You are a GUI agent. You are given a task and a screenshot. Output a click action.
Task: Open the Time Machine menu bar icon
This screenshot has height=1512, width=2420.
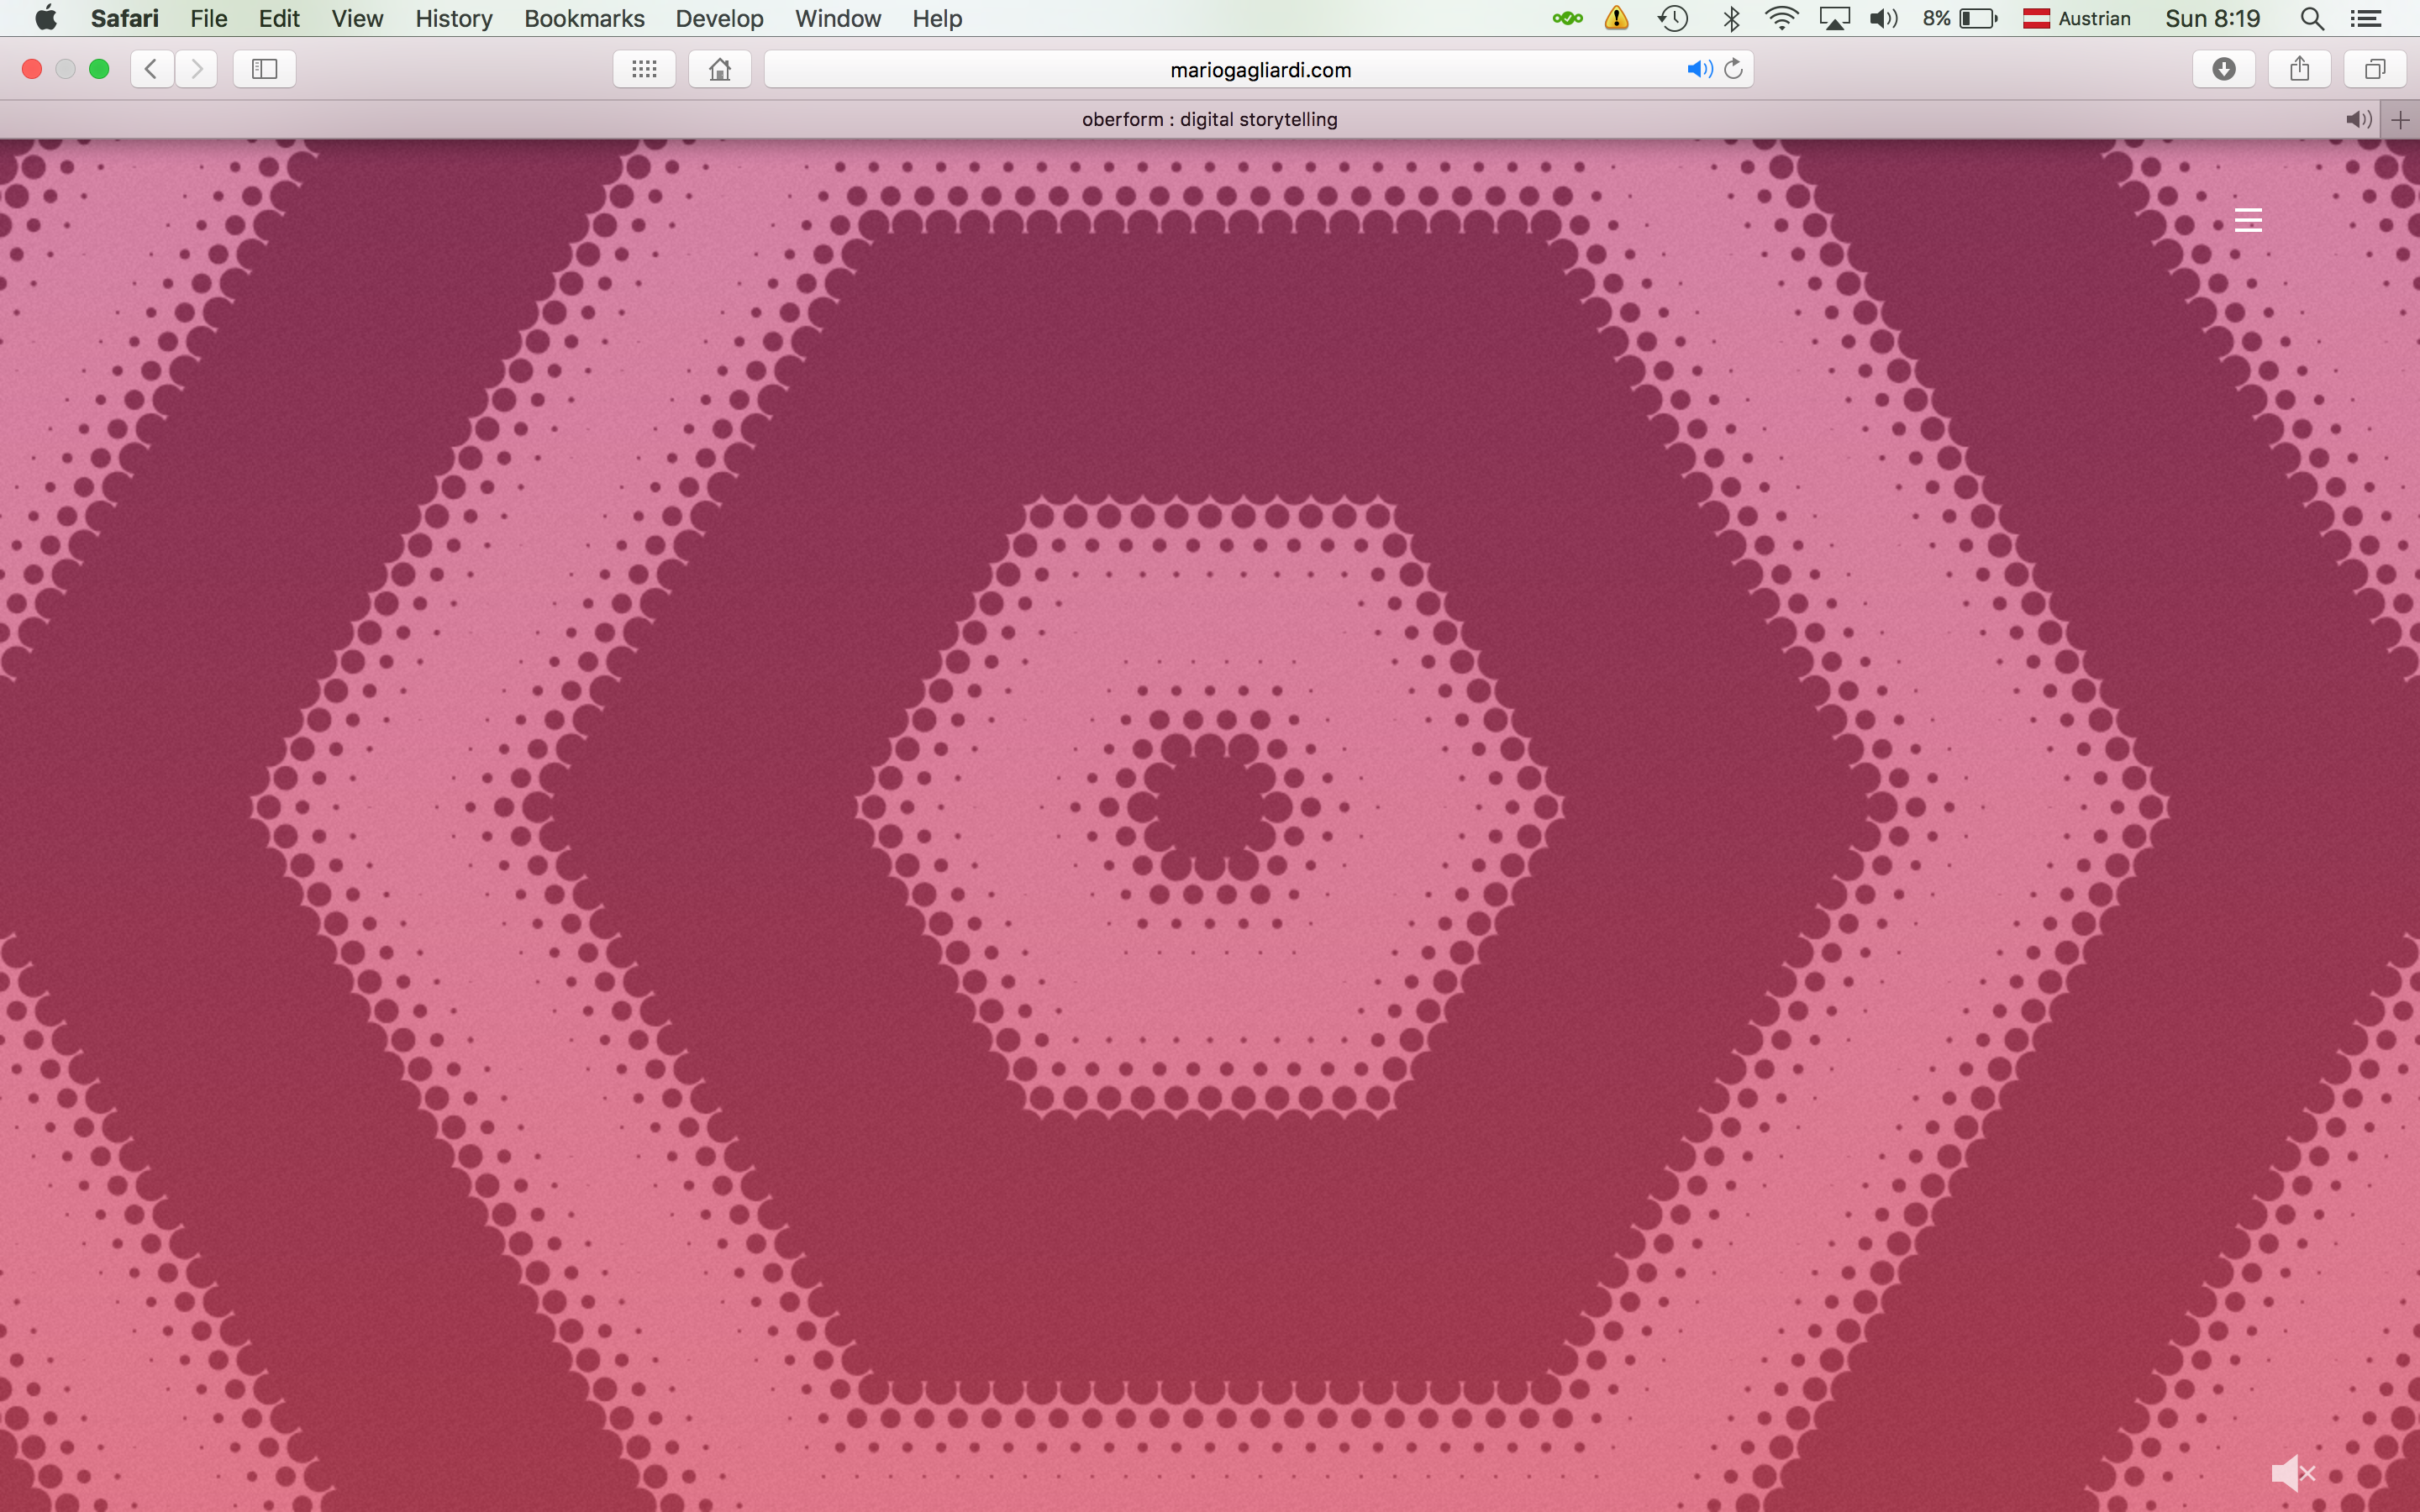(x=1673, y=18)
